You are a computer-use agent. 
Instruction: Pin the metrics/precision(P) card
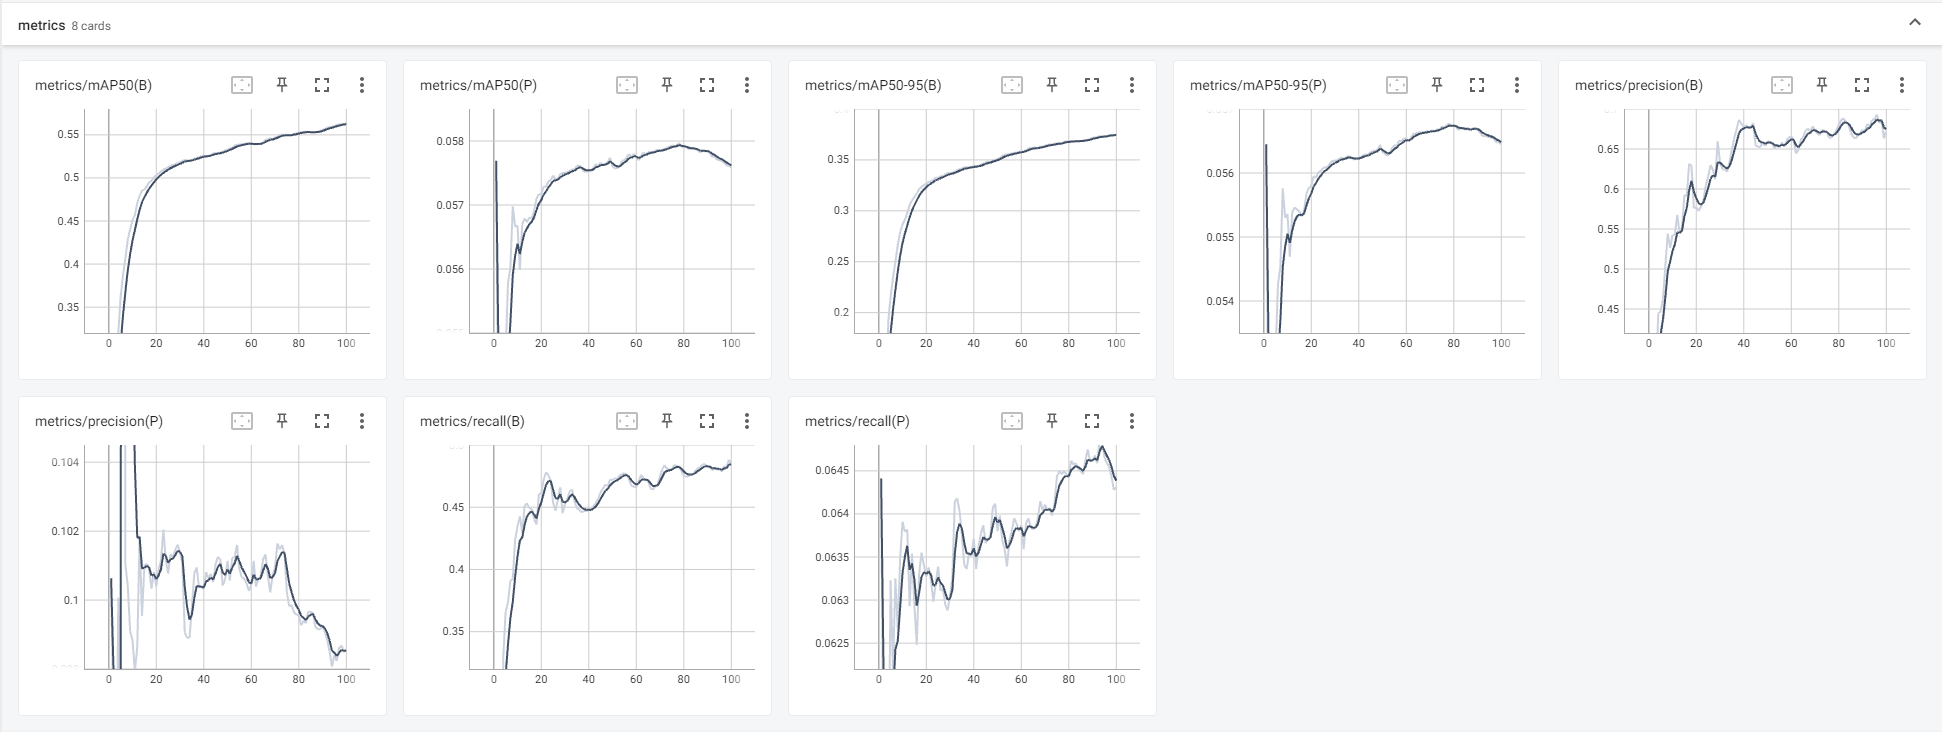[x=281, y=421]
